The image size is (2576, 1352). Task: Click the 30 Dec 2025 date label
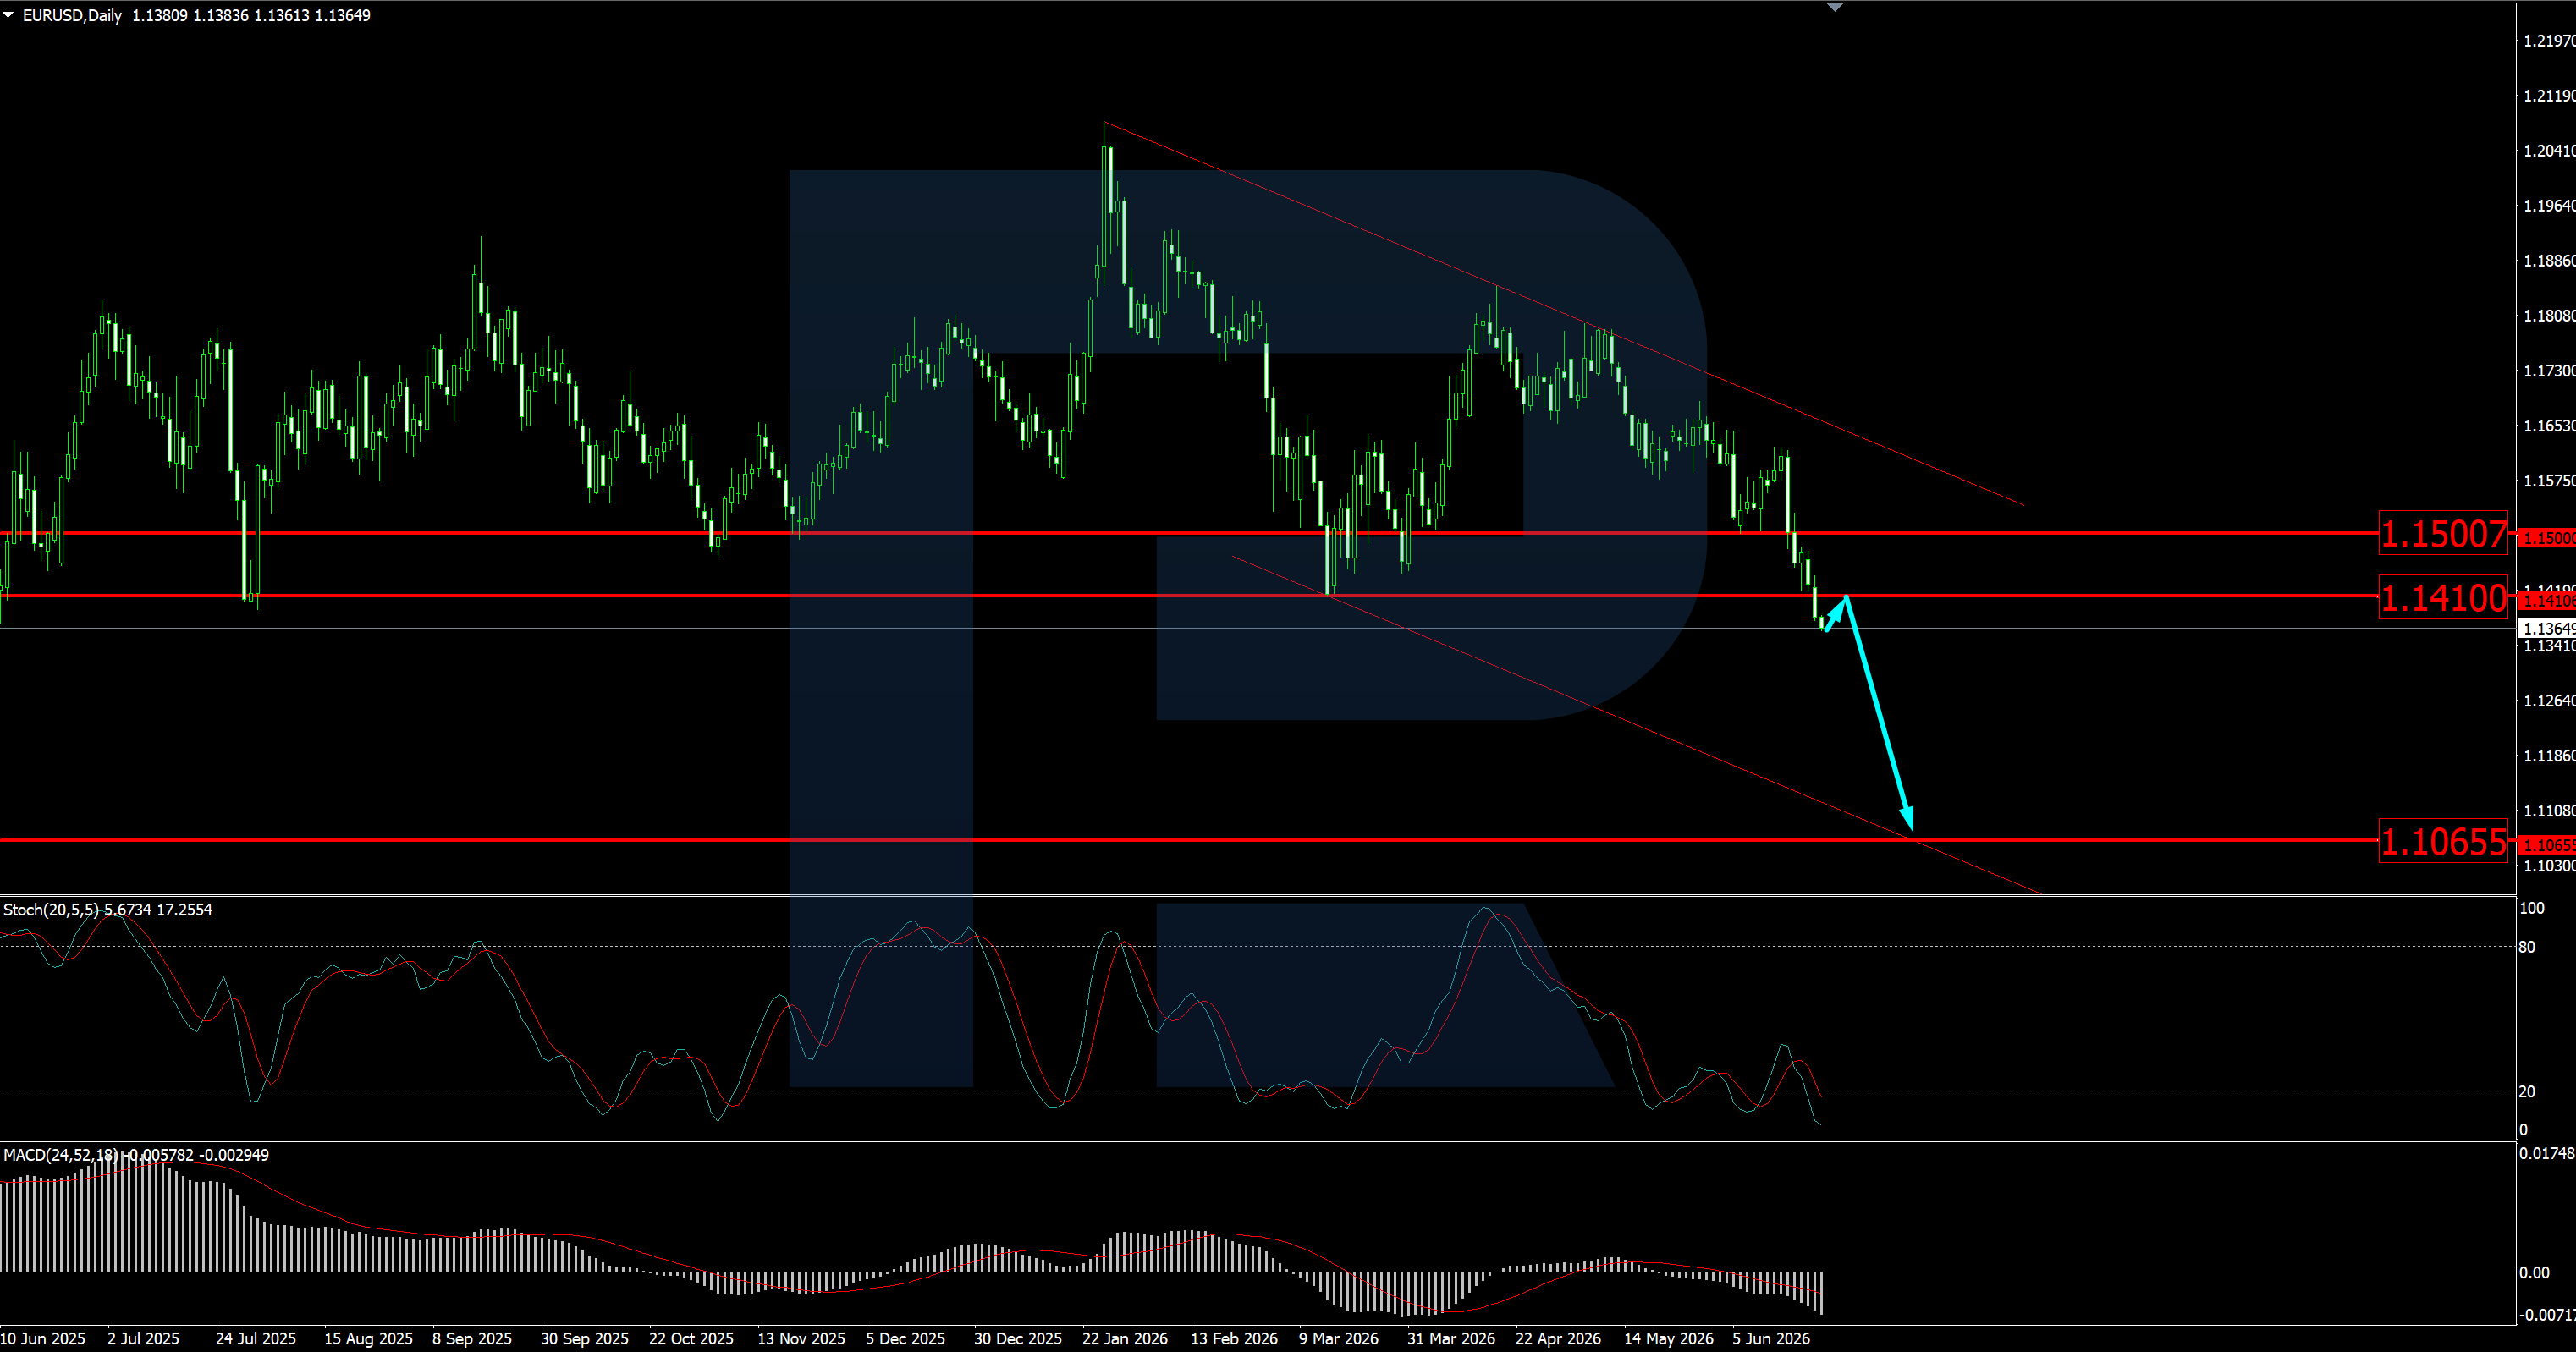1018,1339
